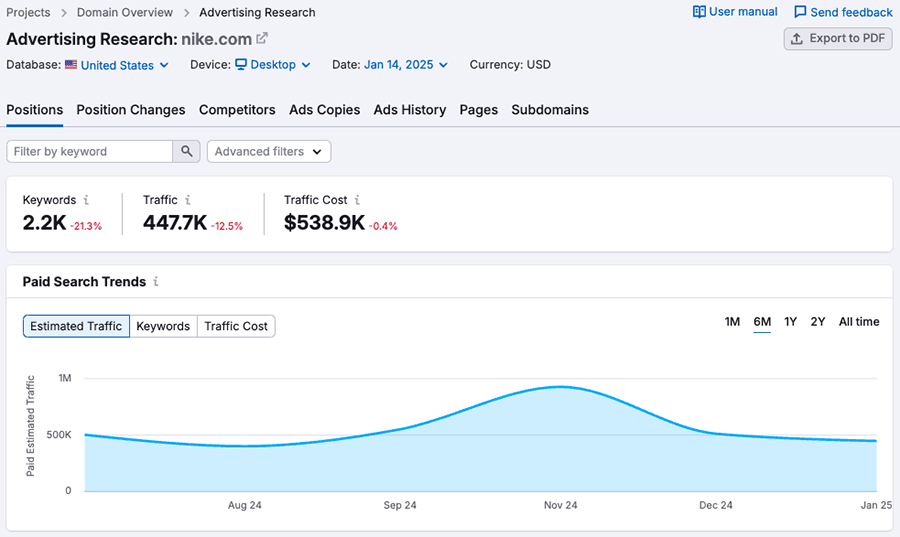
Task: Click the 447.7K traffic value
Action: click(175, 223)
